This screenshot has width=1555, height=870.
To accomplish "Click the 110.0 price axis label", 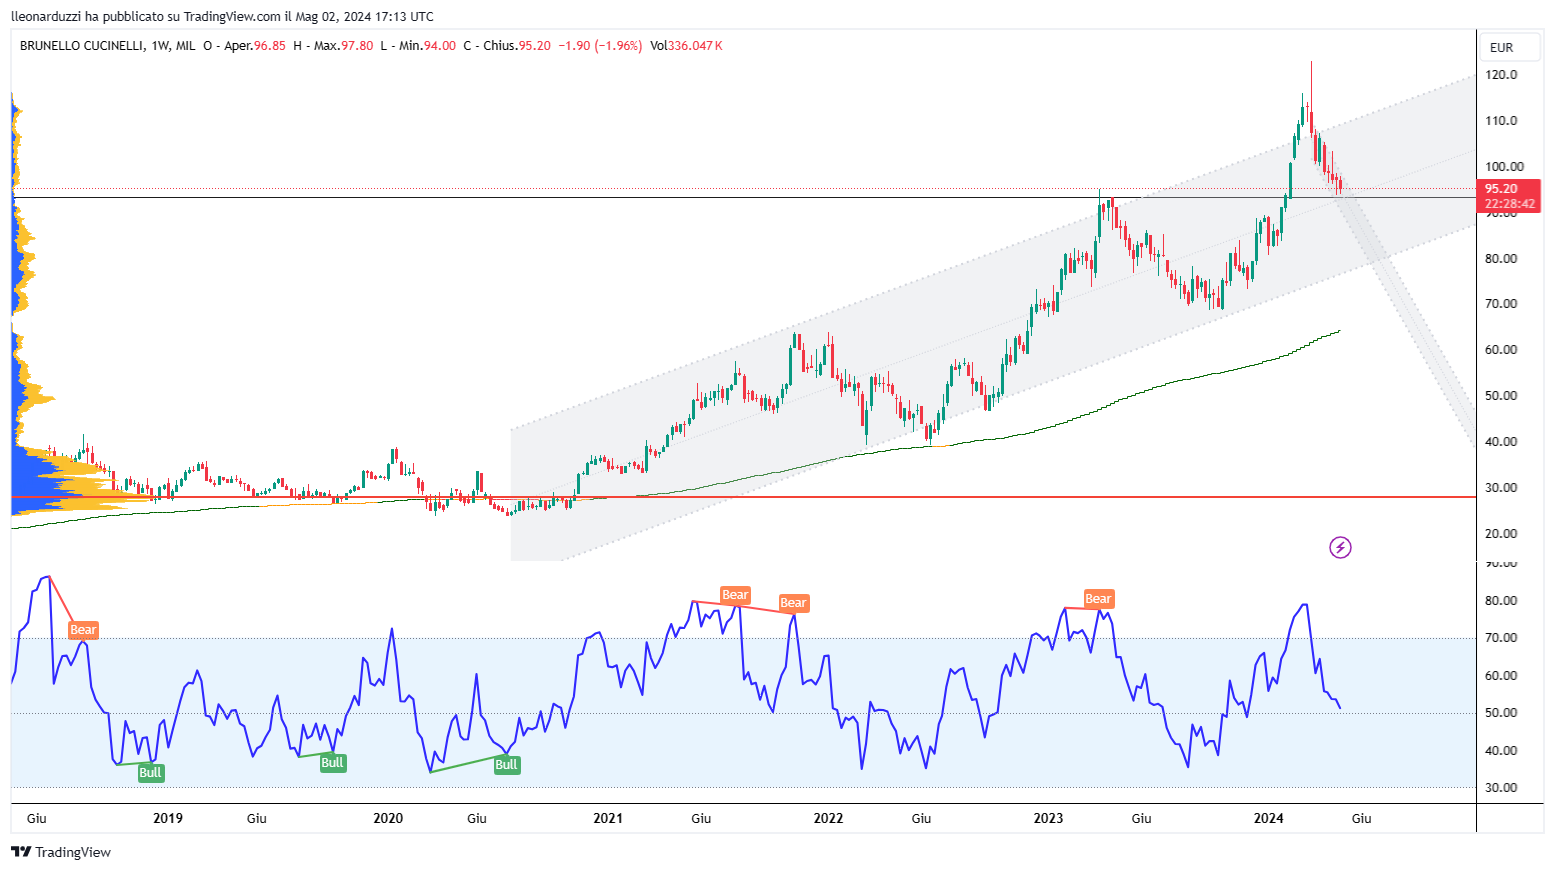I will 1501,121.
